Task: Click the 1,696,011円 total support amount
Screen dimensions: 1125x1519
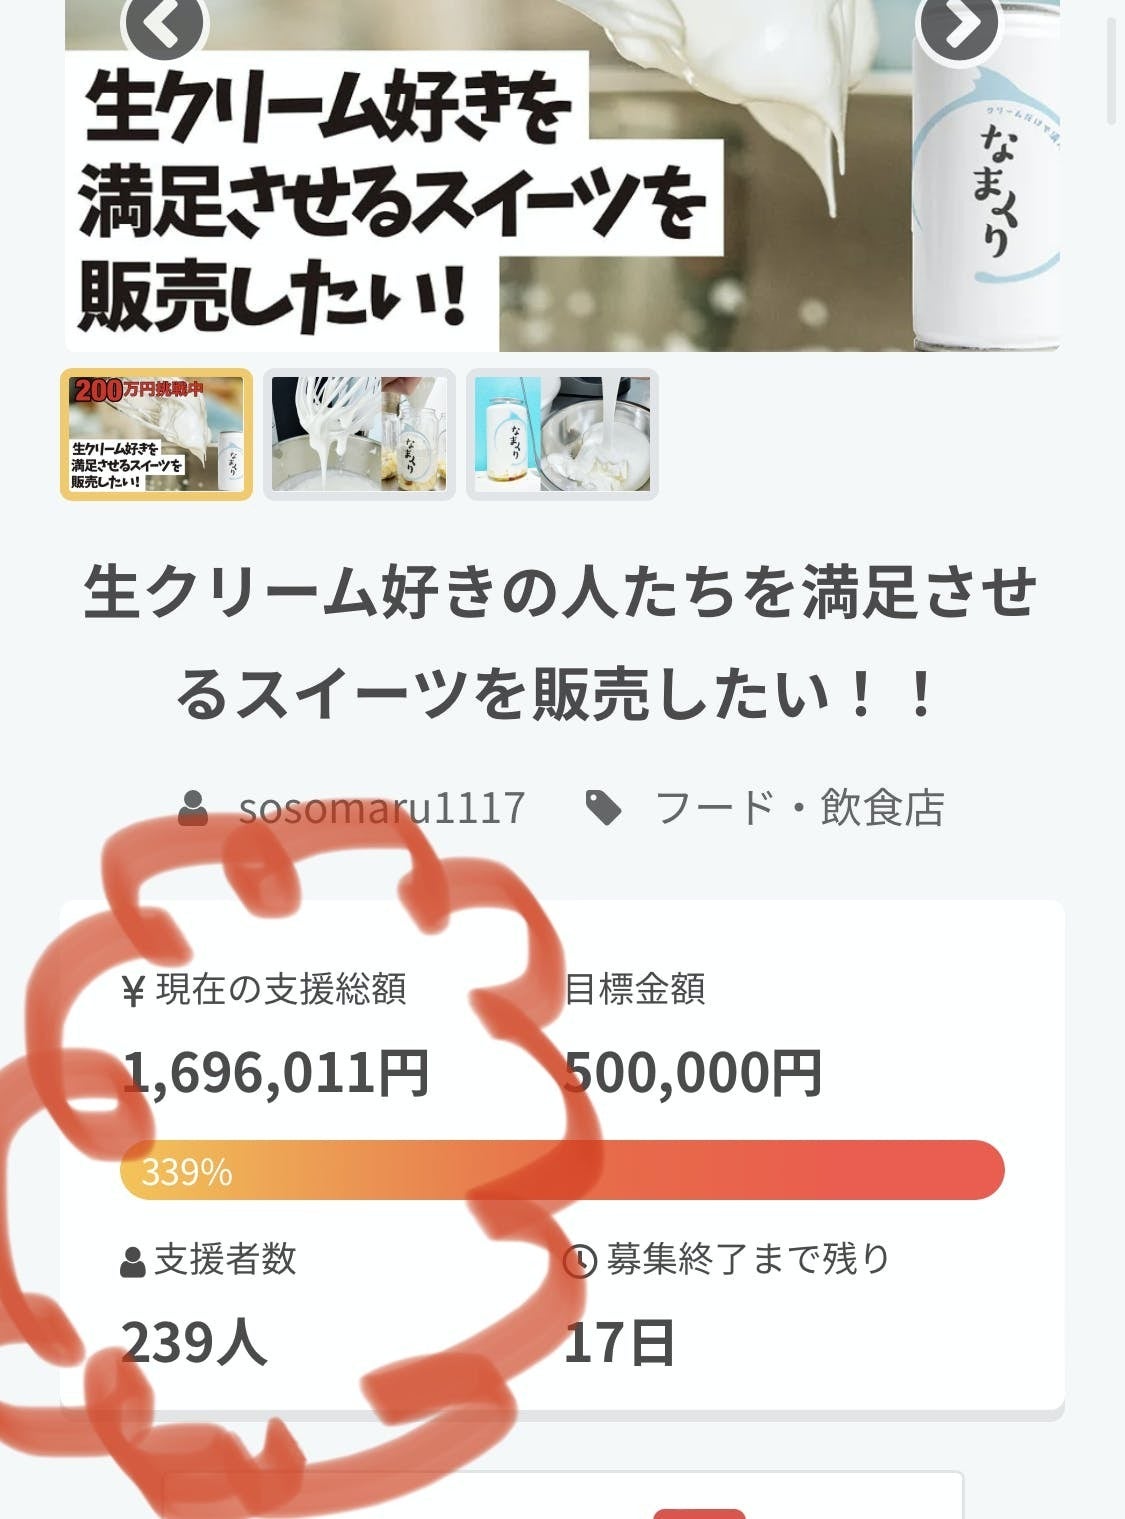Action: click(276, 1073)
